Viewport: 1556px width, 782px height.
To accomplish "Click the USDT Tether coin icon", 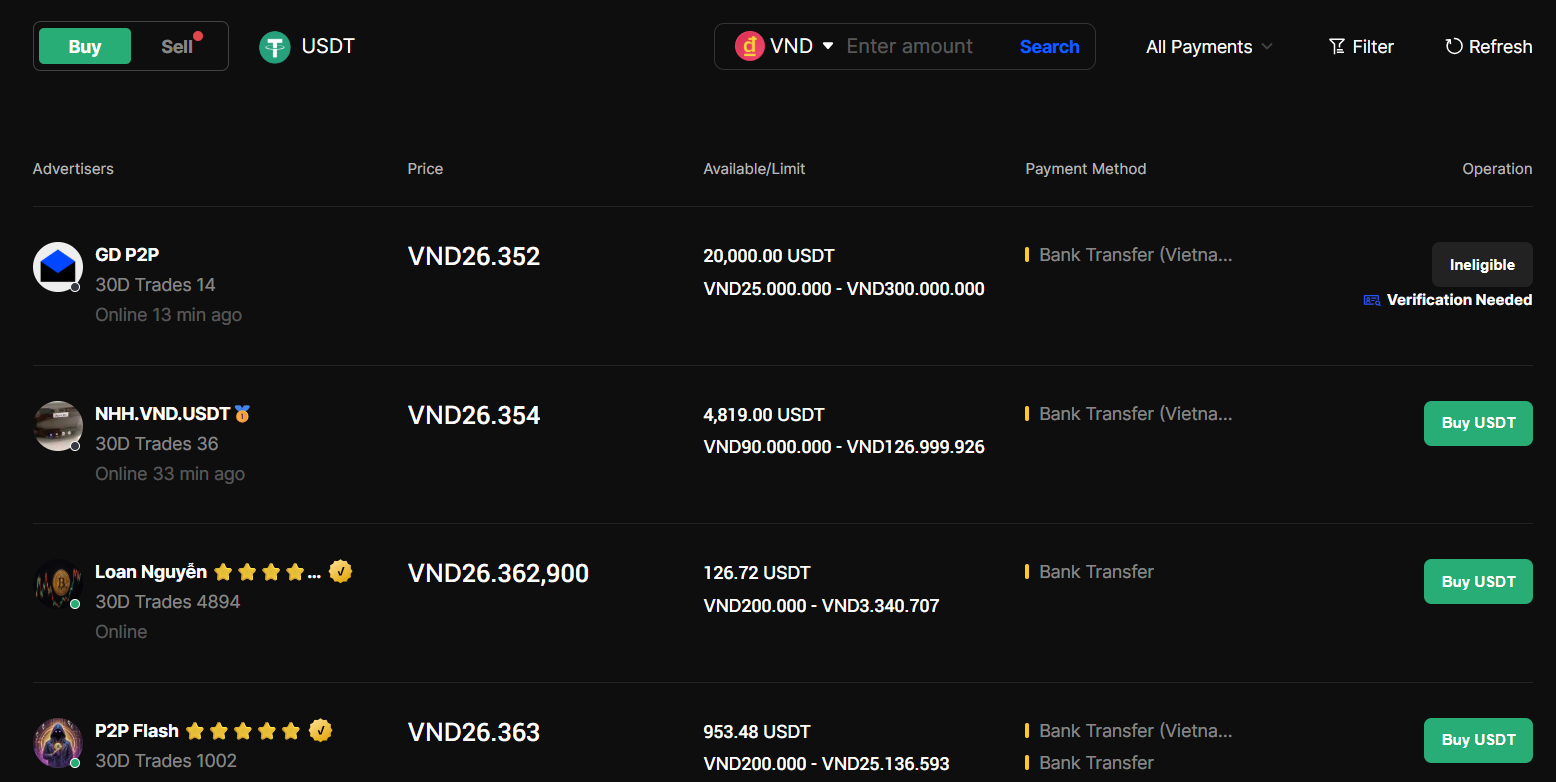I will click(x=275, y=47).
